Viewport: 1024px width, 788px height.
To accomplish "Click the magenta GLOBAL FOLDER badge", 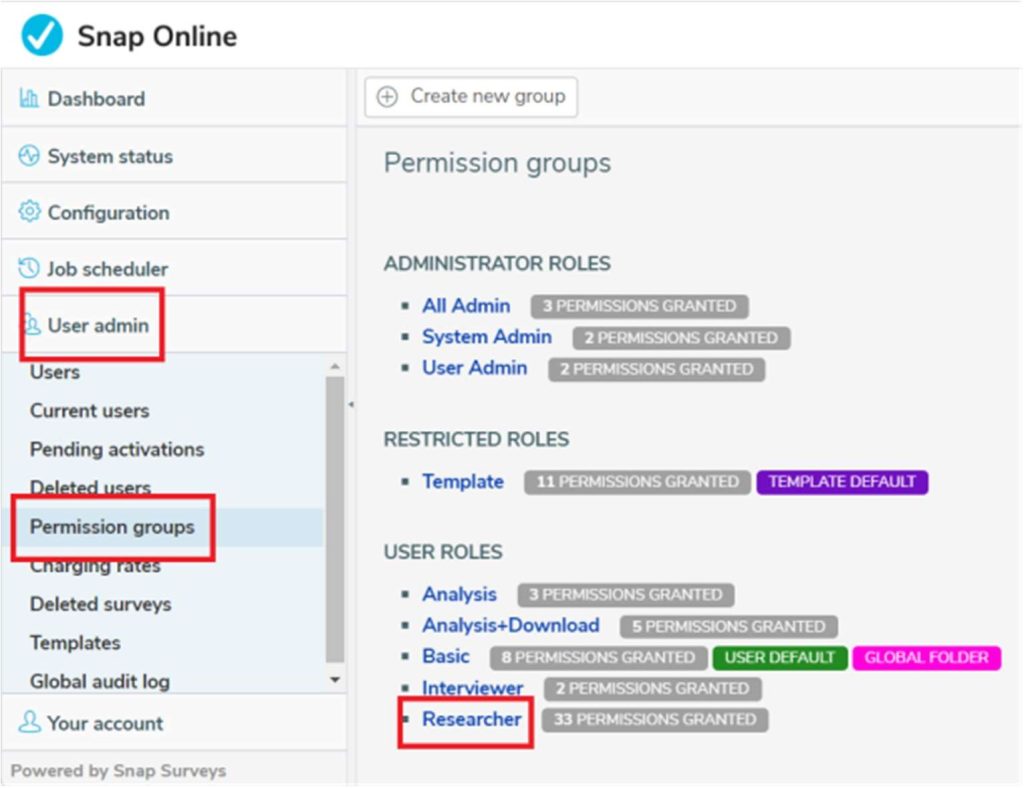I will click(x=926, y=657).
